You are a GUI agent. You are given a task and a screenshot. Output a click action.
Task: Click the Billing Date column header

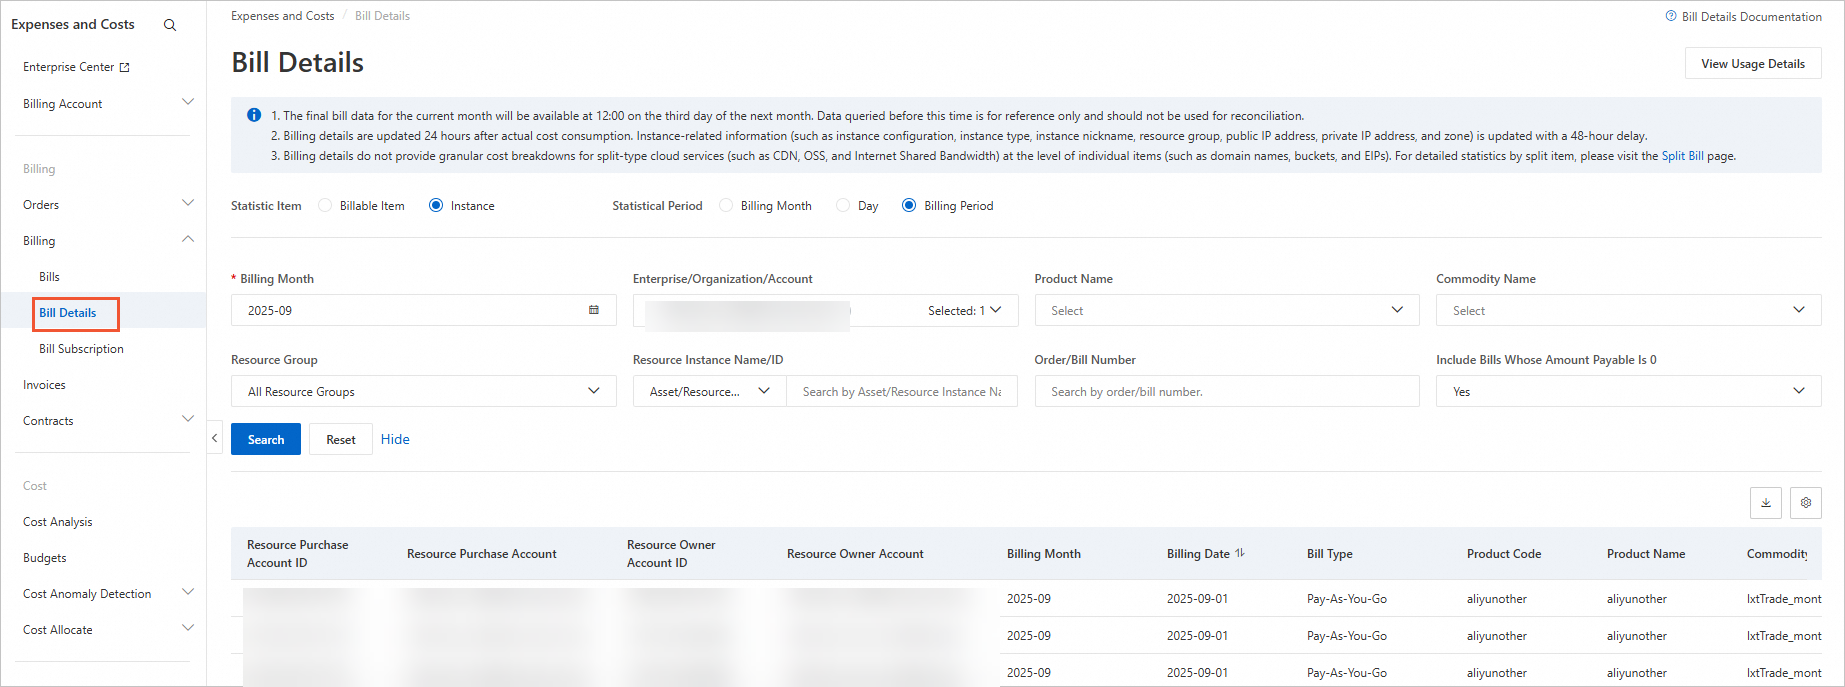pos(1198,554)
